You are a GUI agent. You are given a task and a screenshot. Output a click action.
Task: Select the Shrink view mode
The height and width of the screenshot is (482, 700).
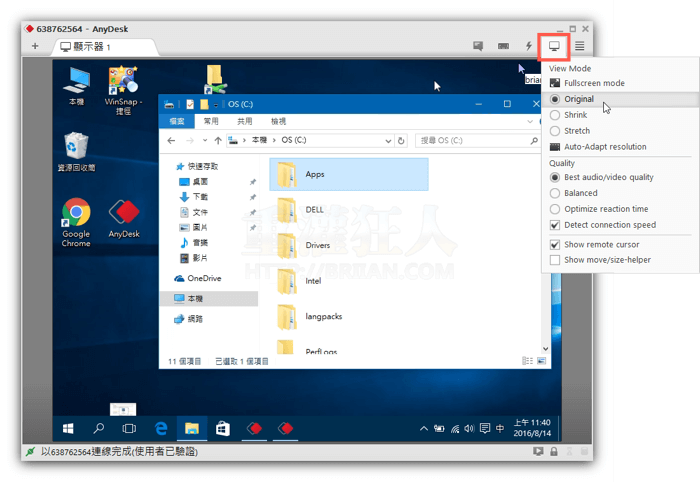(576, 115)
